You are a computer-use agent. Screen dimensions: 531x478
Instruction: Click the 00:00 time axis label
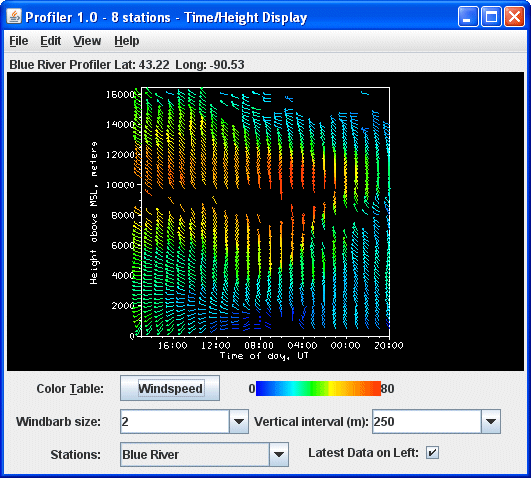click(x=345, y=346)
